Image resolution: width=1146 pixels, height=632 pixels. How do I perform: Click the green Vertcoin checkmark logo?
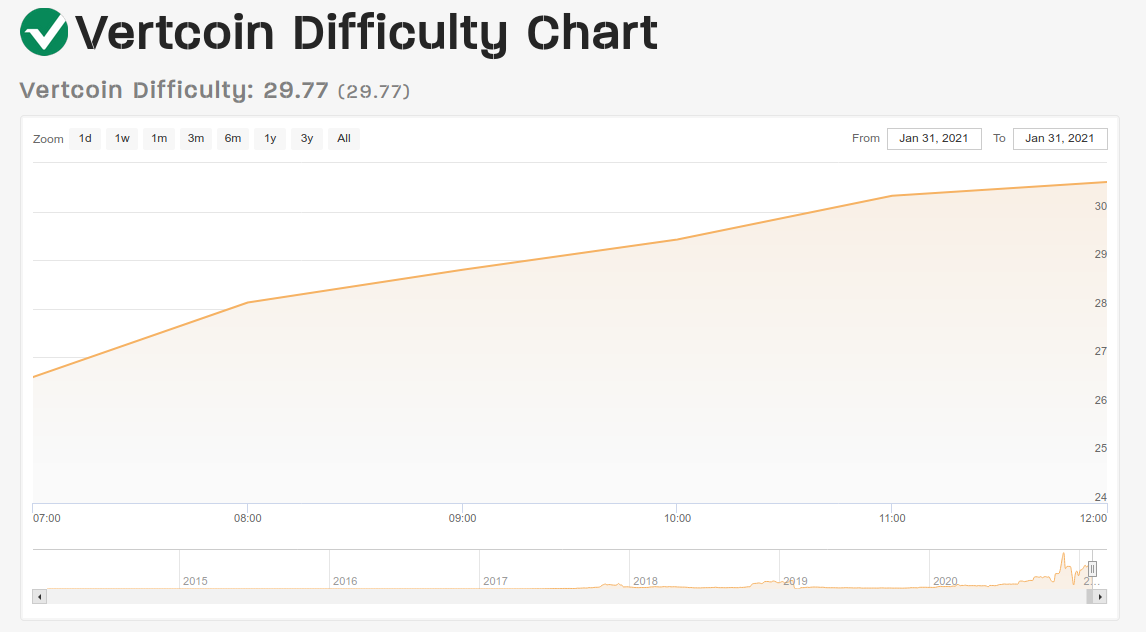[x=44, y=32]
